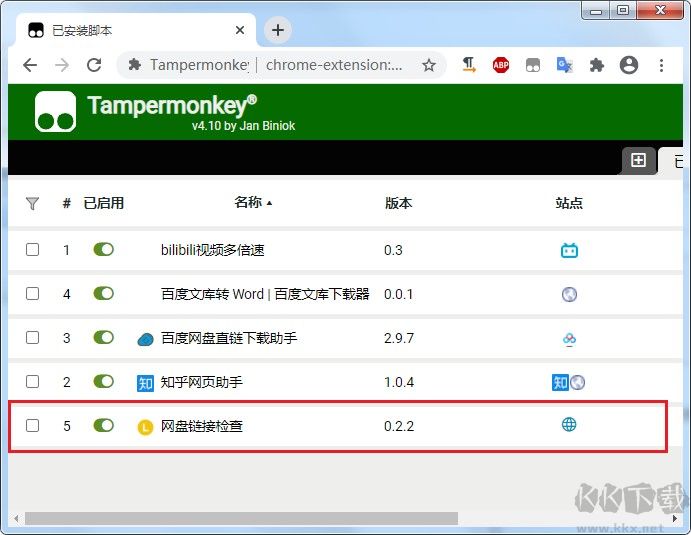This screenshot has width=691, height=535.
Task: Click the horizontal scrollbar thumb
Action: coord(241,518)
